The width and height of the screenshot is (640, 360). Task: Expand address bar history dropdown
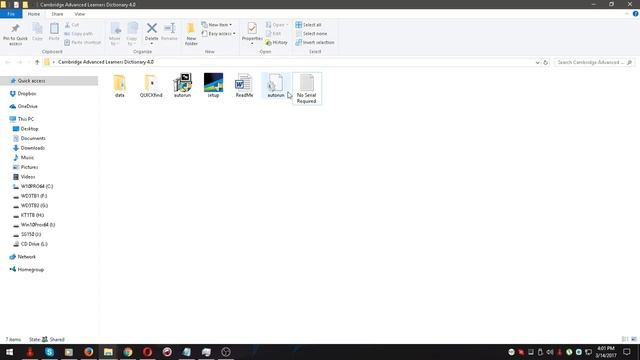(537, 62)
